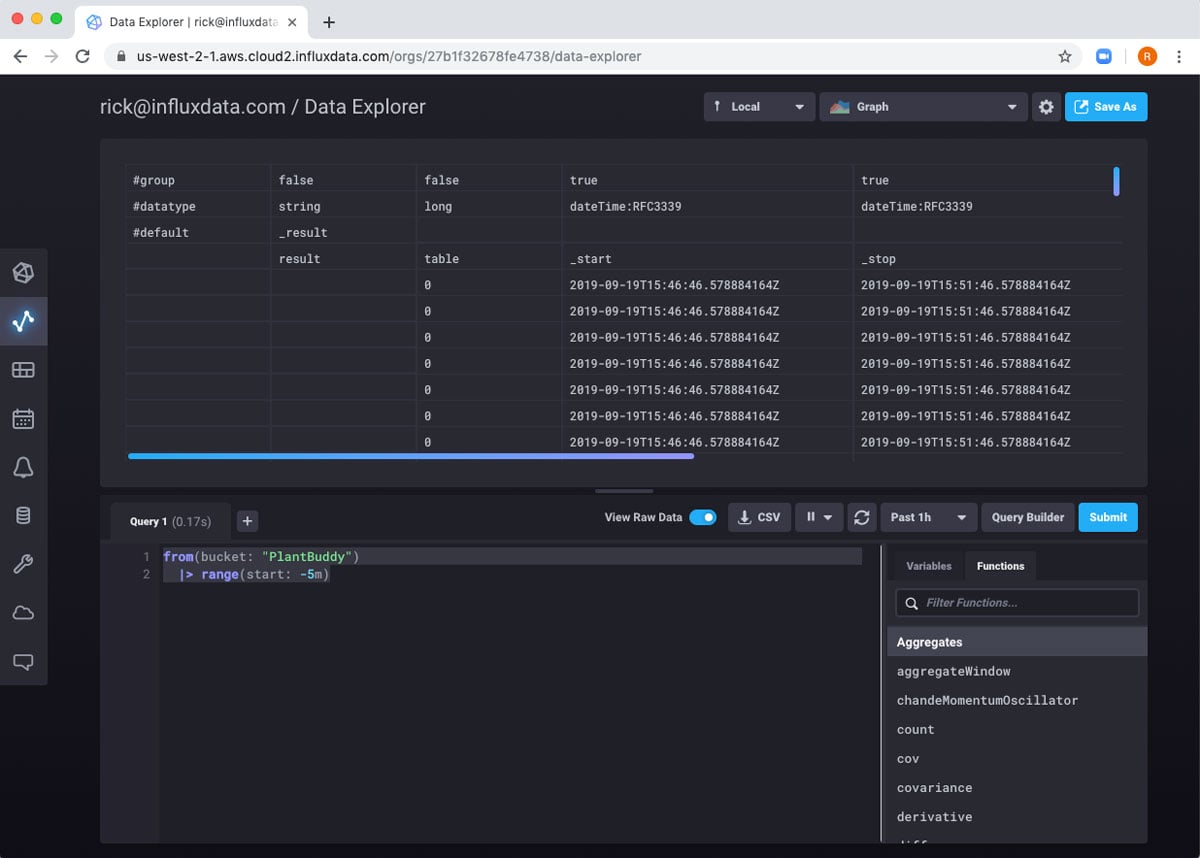Open the Settings wrench icon in the sidebar
This screenshot has height=858, width=1200.
point(23,565)
